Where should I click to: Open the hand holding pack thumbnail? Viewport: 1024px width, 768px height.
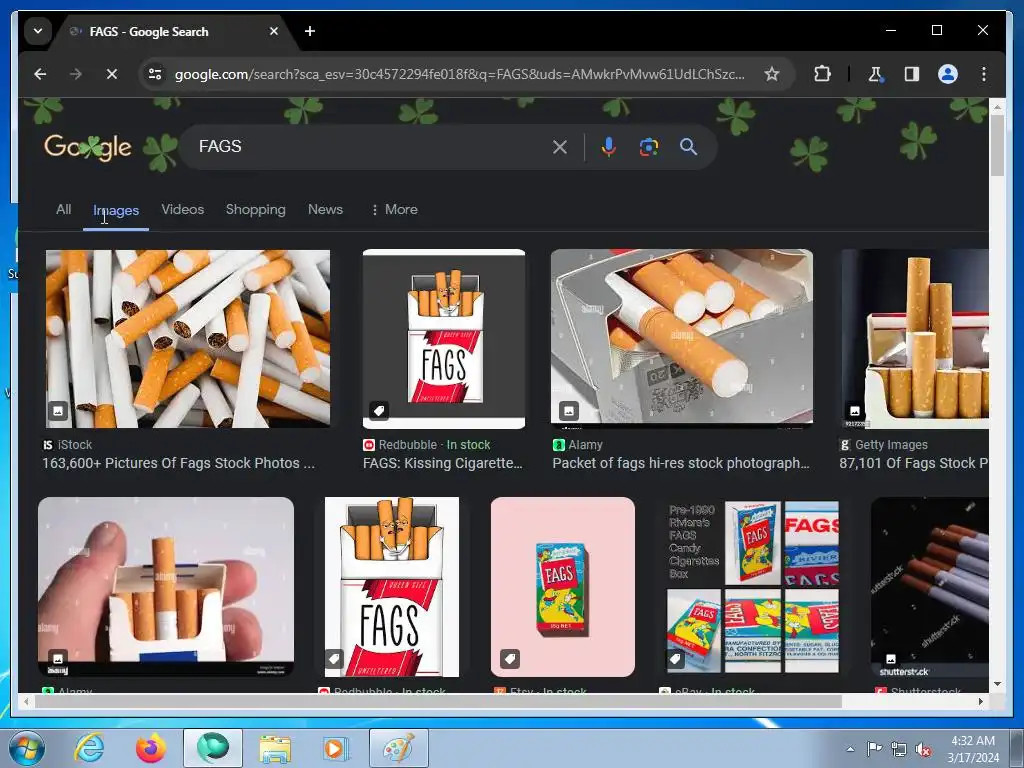pos(166,587)
